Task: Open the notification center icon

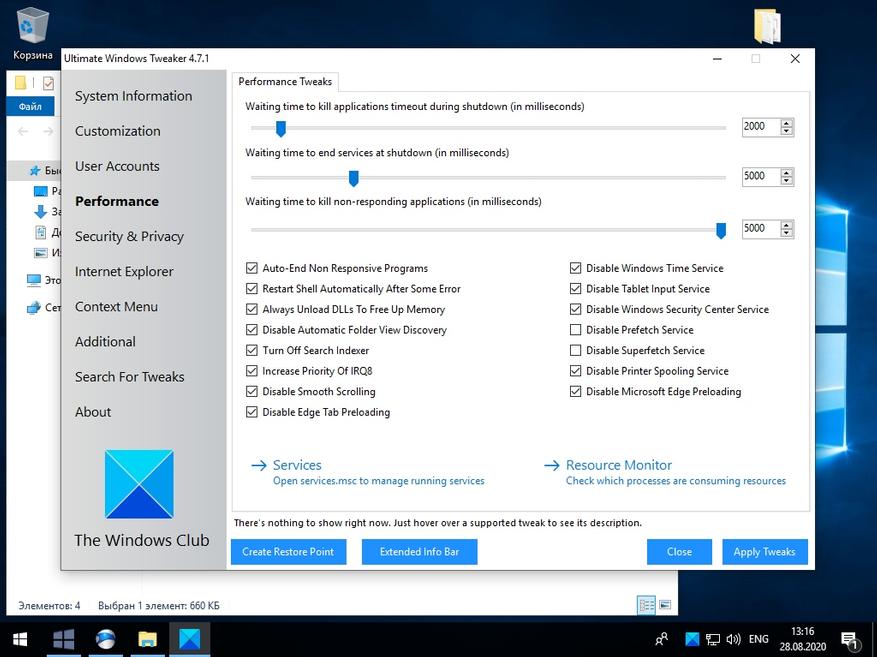Action: [x=850, y=640]
